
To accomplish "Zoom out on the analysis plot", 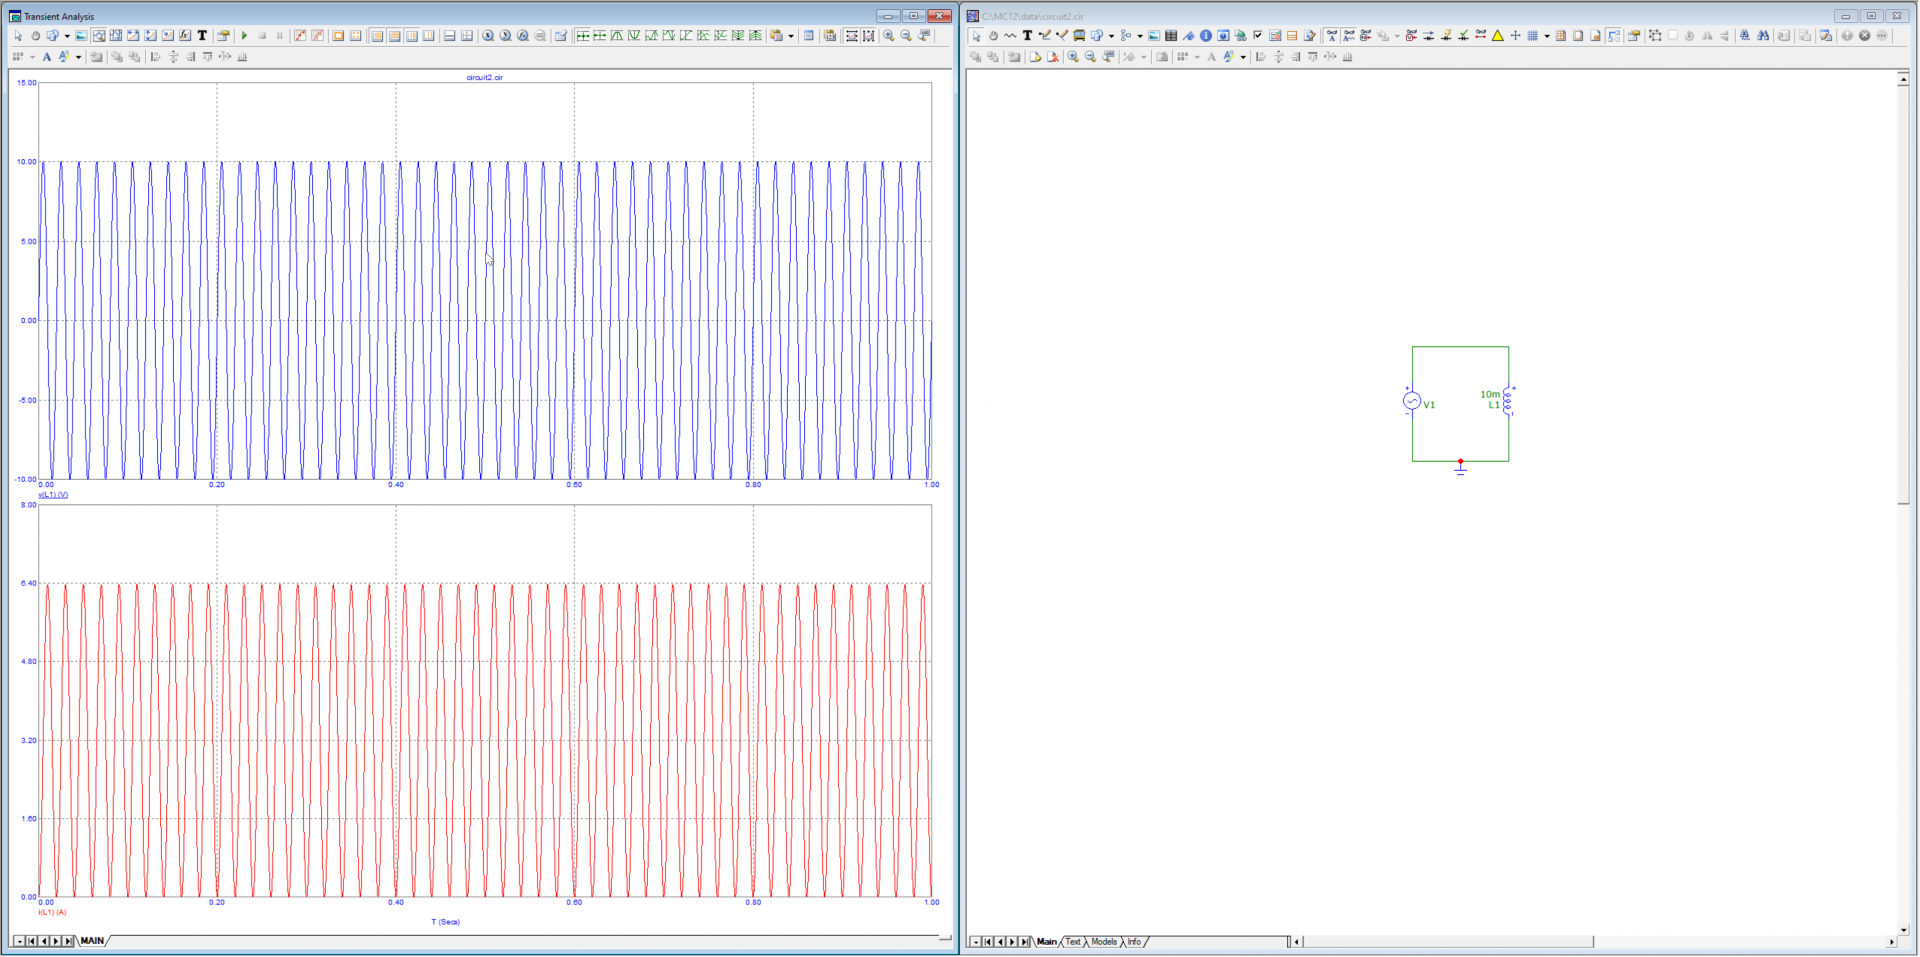I will tap(906, 35).
